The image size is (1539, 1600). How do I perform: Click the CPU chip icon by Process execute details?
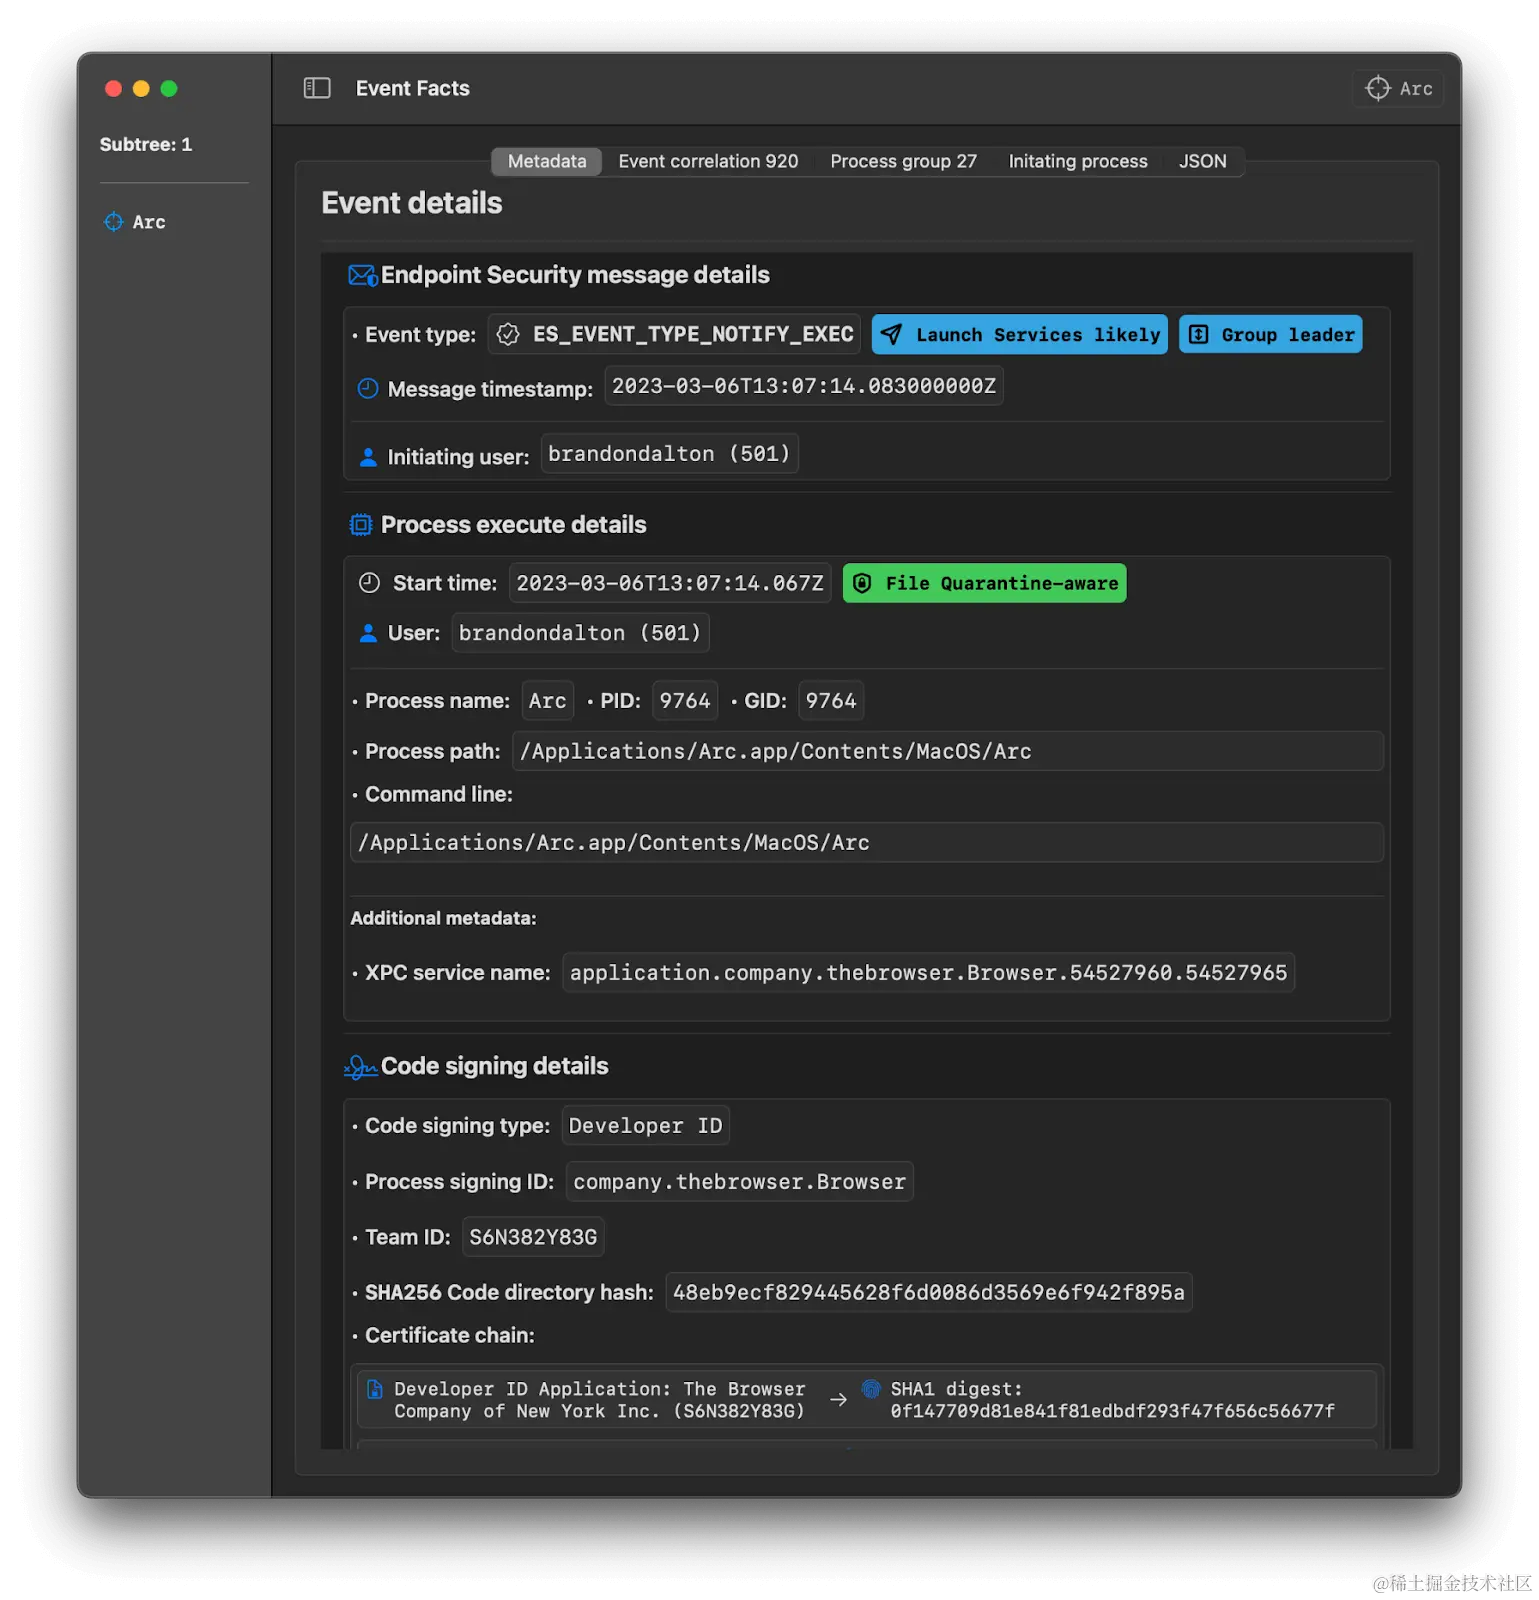[x=361, y=524]
